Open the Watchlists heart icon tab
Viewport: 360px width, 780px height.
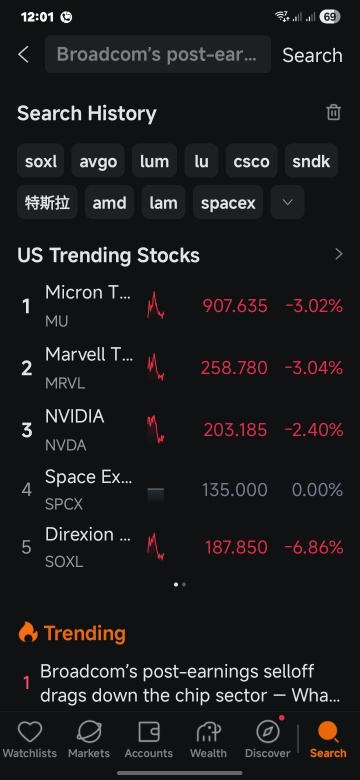30,740
